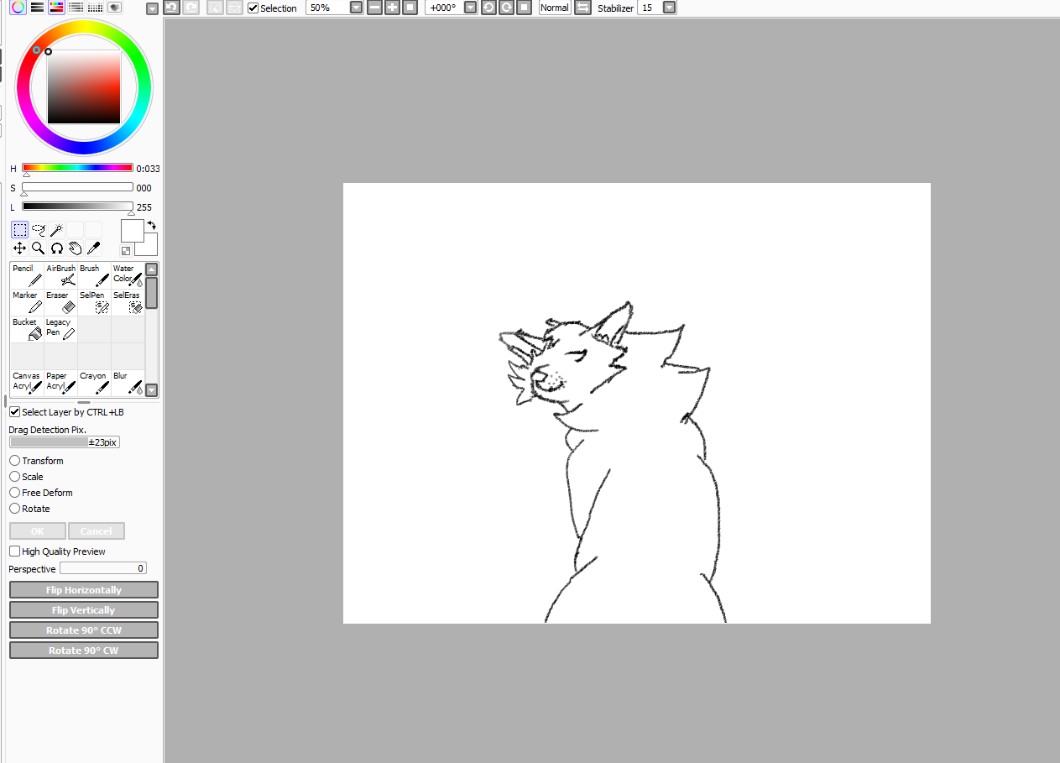This screenshot has height=763, width=1060.
Task: Select the Free Deform radio option
Action: (x=15, y=493)
